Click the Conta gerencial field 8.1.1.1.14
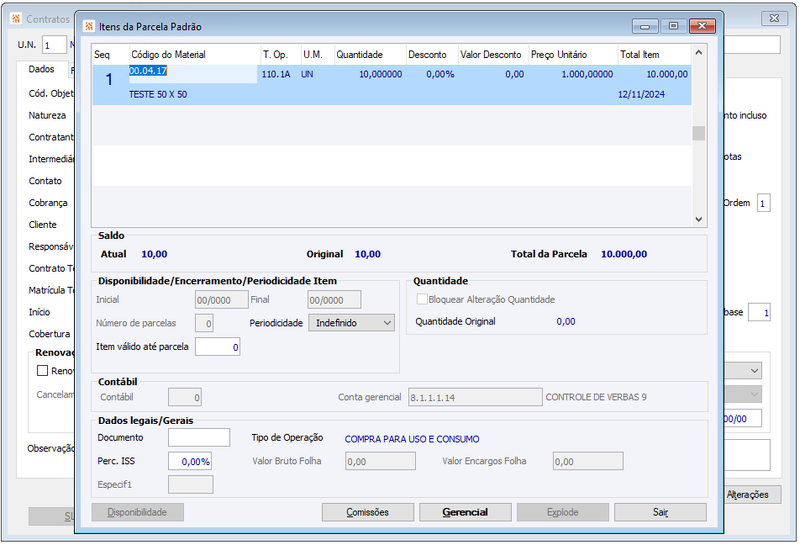Screen dimensions: 800x545 tap(475, 398)
